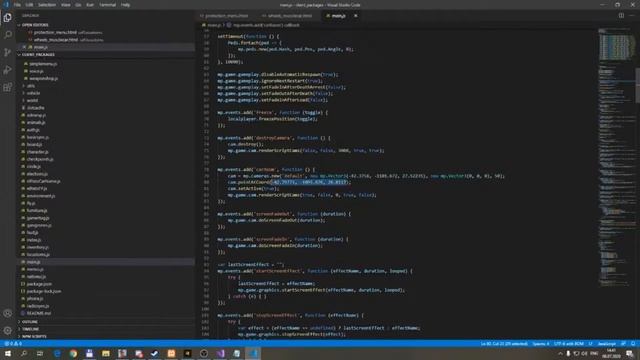Change the Spaces: 4 indentation setting
The height and width of the screenshot is (360, 640).
pyautogui.click(x=540, y=344)
